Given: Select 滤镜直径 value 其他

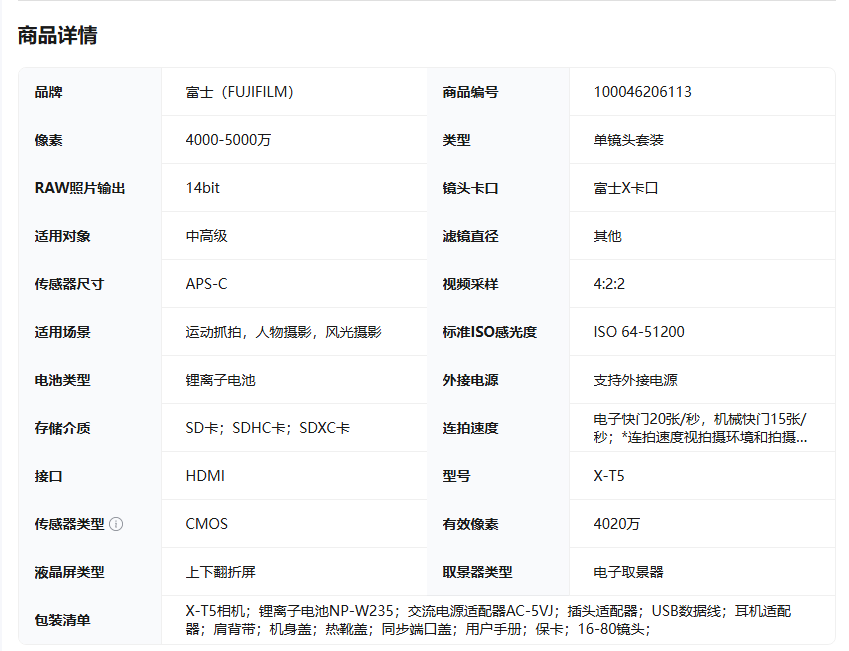Looking at the screenshot, I should (x=608, y=236).
